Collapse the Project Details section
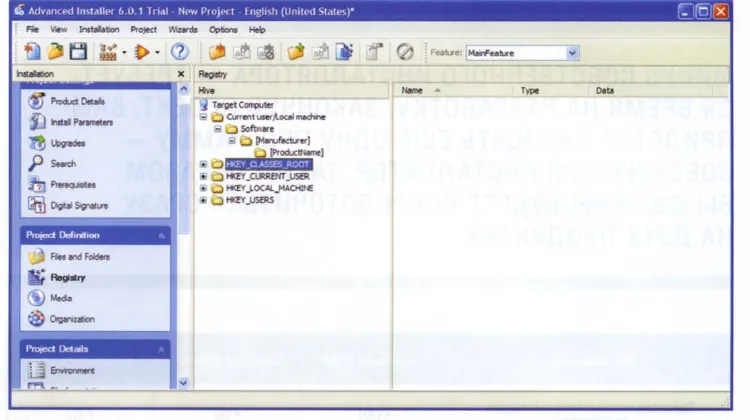 click(161, 350)
